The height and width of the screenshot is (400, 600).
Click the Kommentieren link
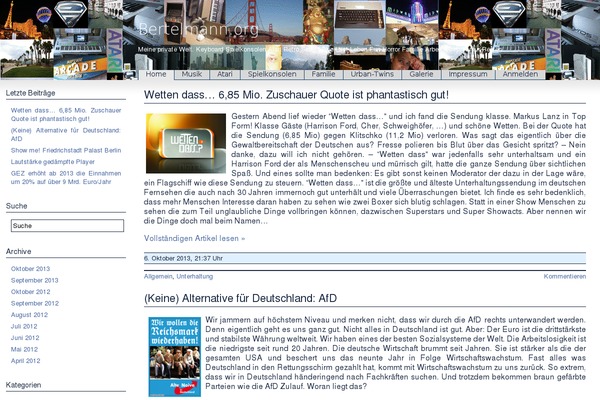tap(565, 276)
